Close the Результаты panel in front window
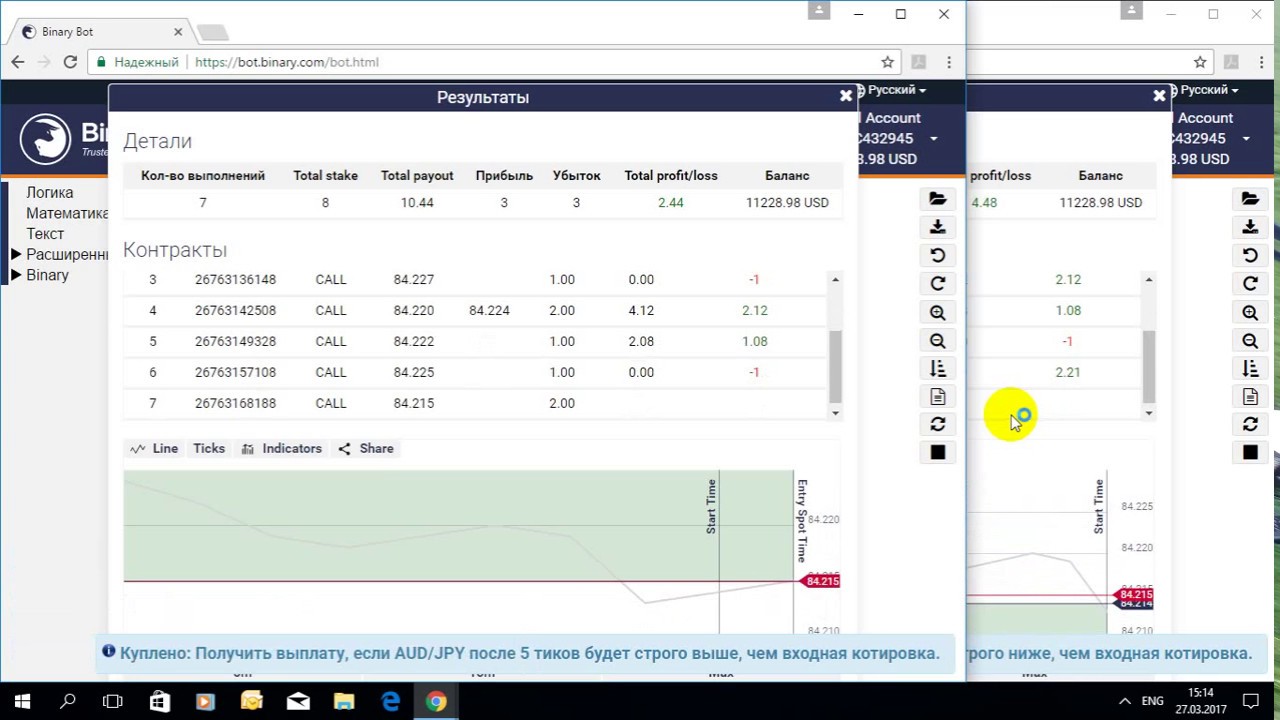 pos(846,96)
